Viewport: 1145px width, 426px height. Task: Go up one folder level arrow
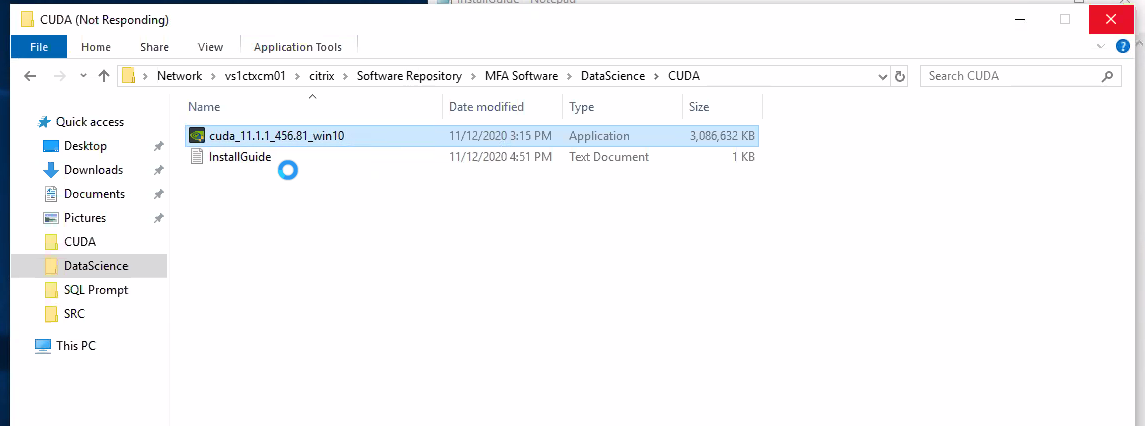pyautogui.click(x=104, y=76)
